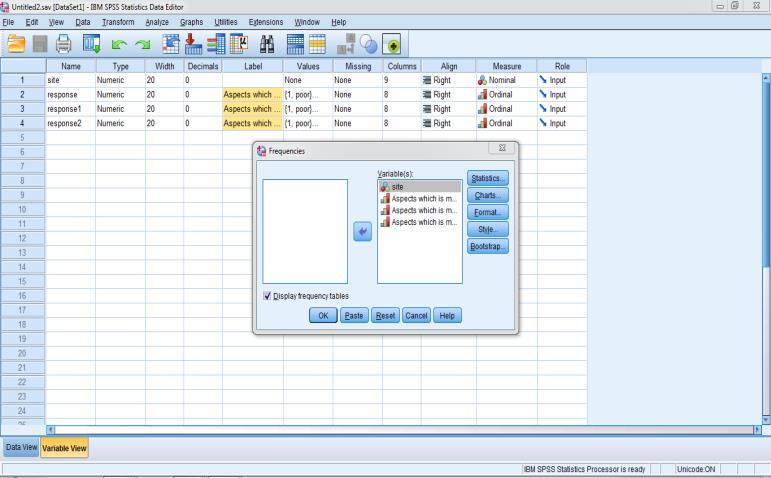The image size is (771, 478).
Task: Close the Frequencies dialog with X
Action: pos(502,148)
